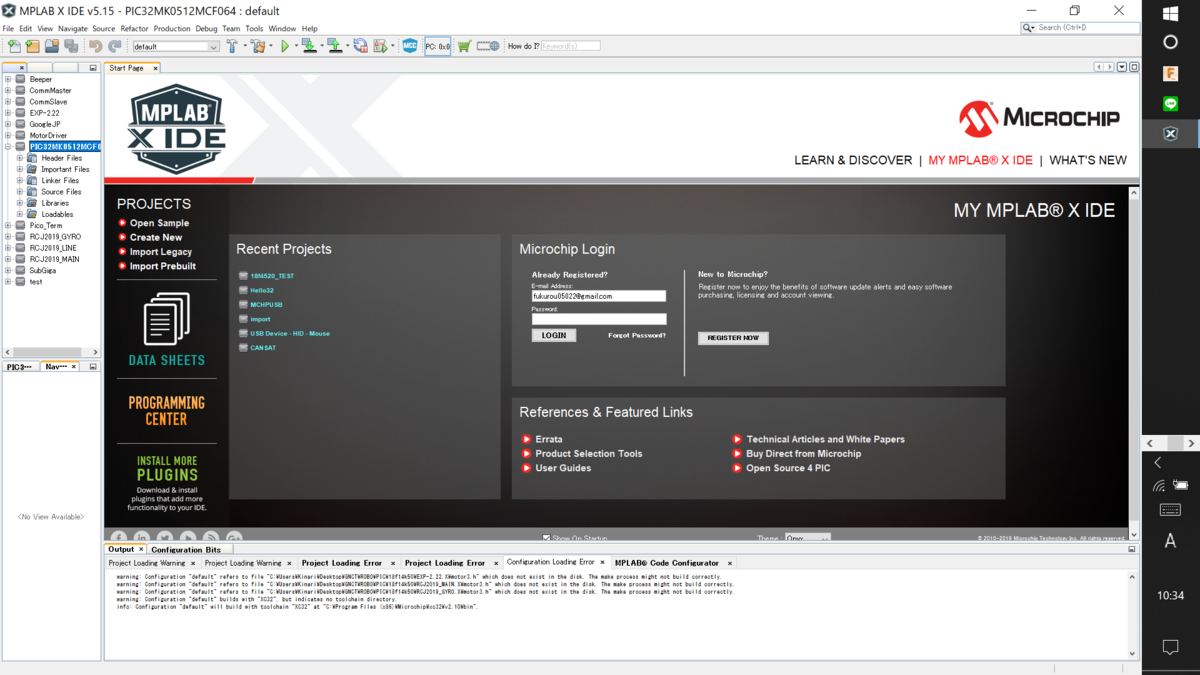The height and width of the screenshot is (675, 1200).
Task: Open Windows Start button
Action: pyautogui.click(x=1171, y=14)
